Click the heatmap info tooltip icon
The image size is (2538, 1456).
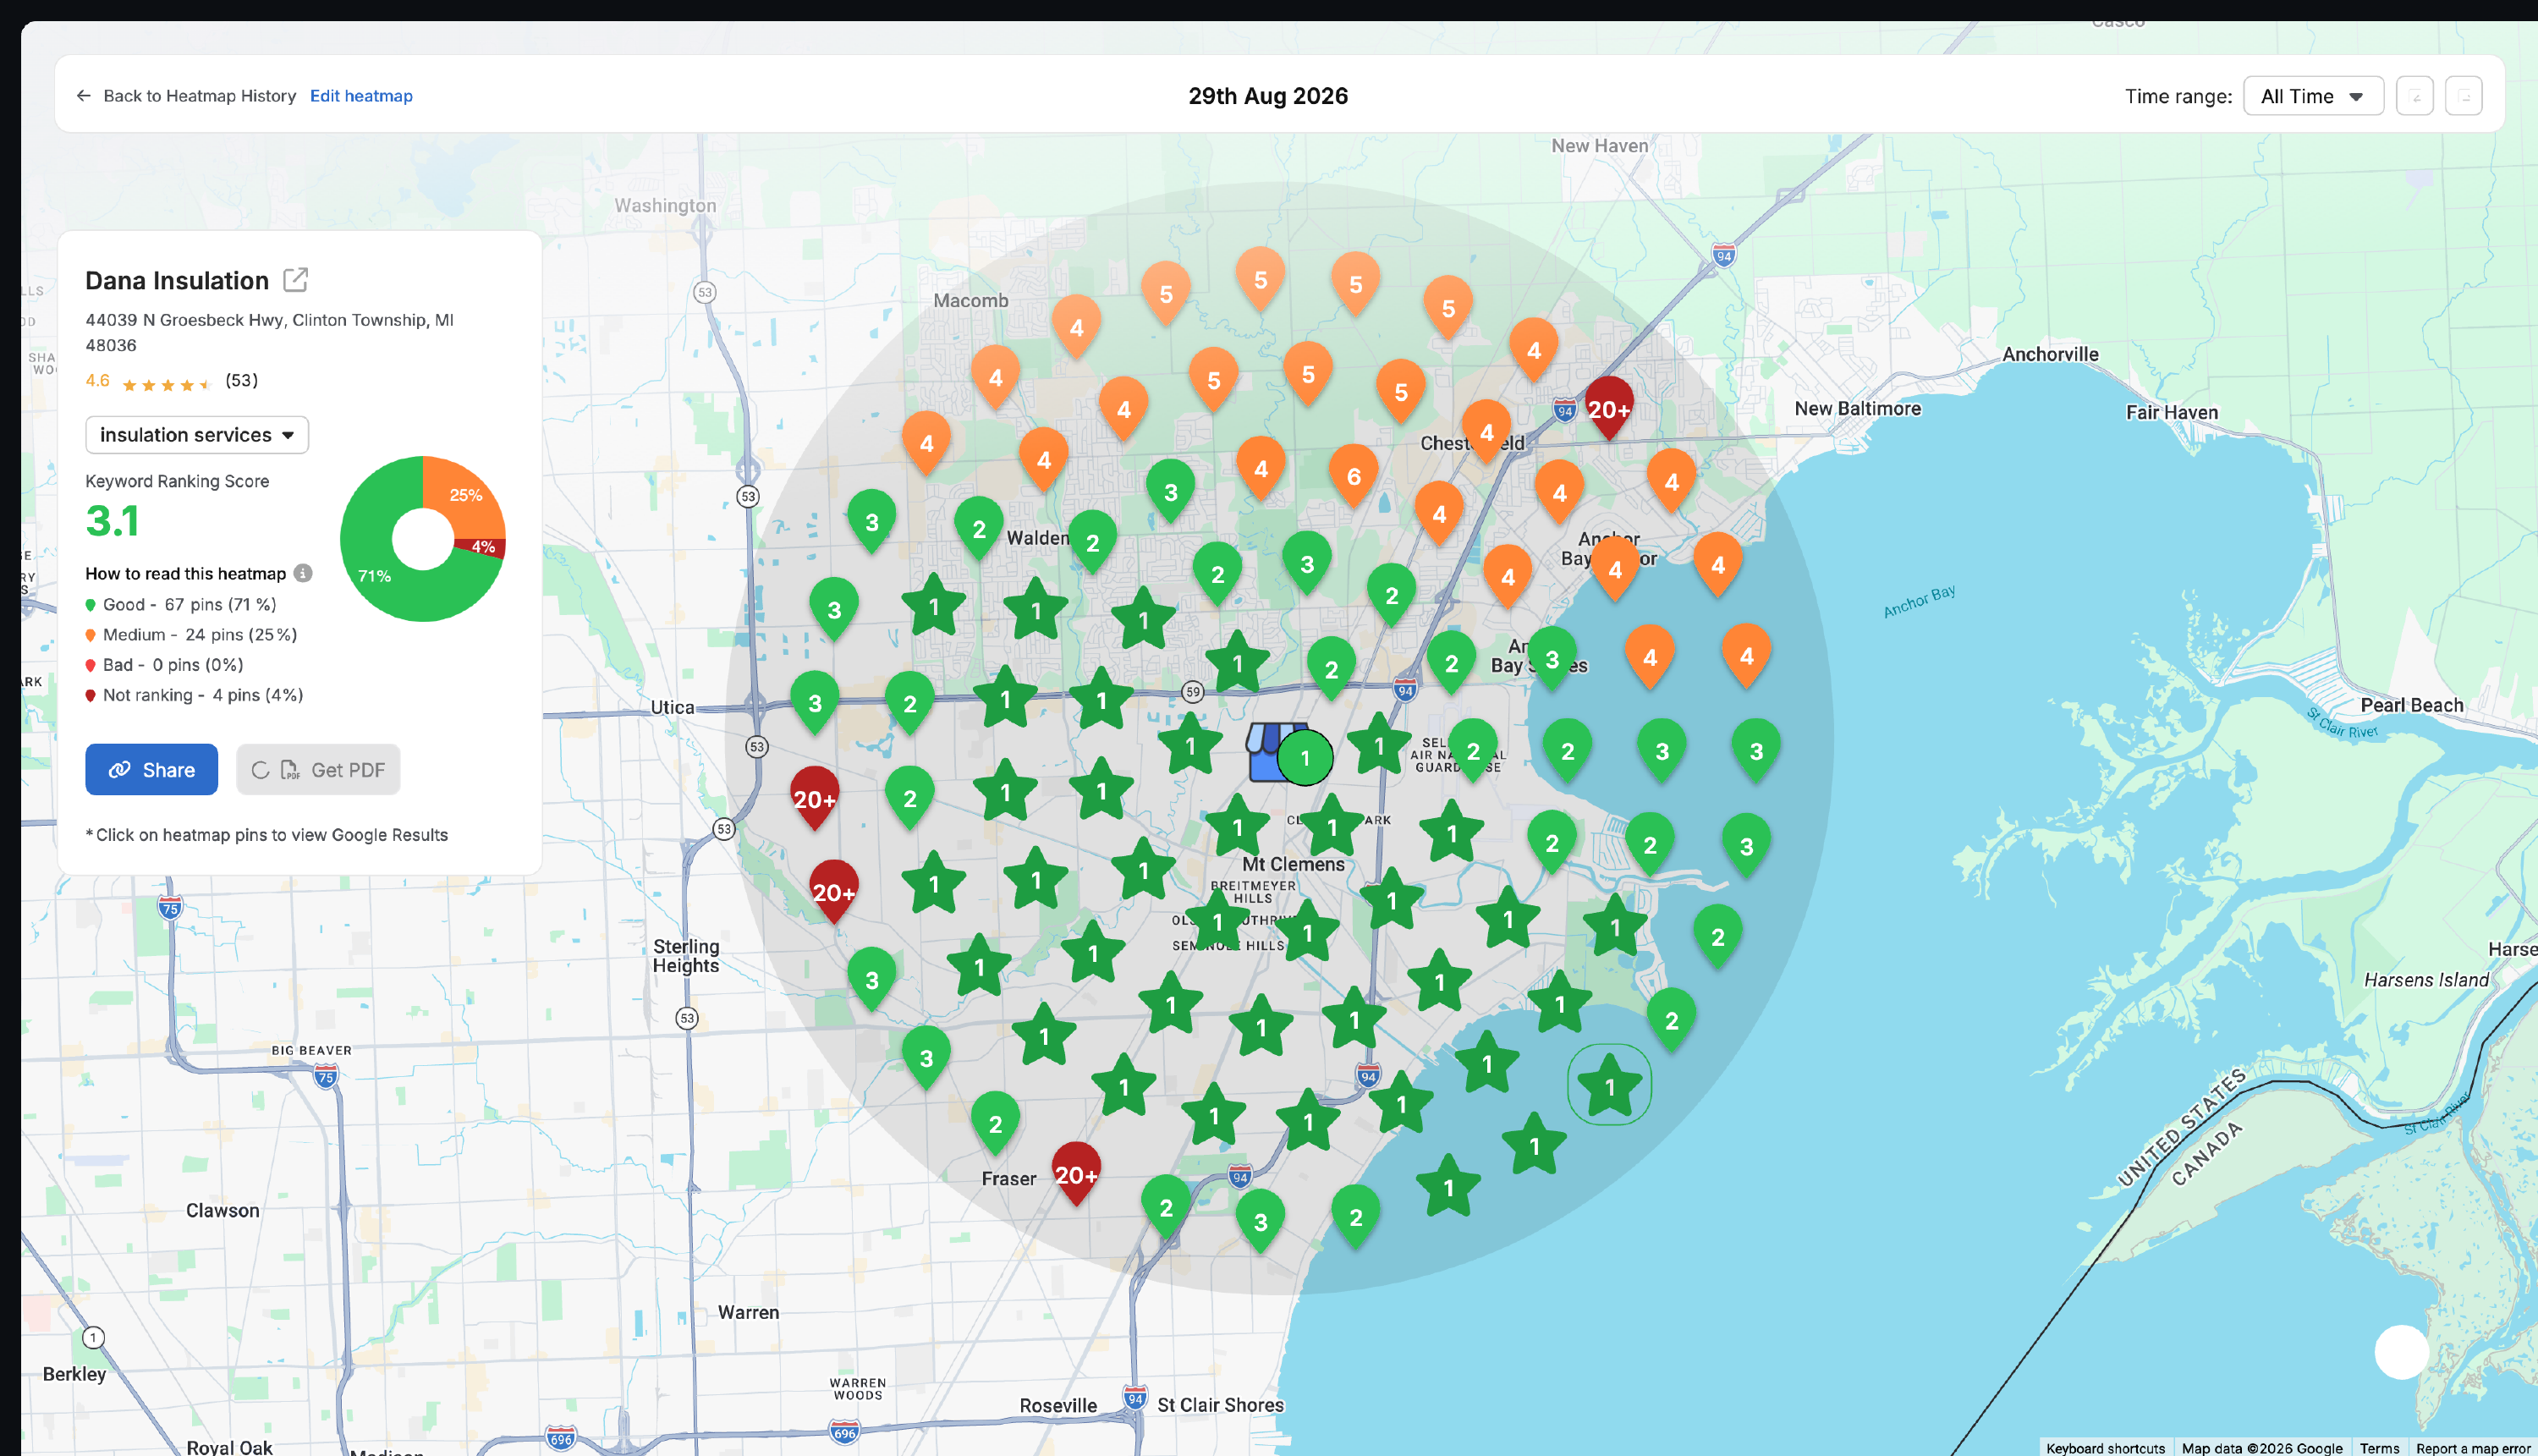303,573
